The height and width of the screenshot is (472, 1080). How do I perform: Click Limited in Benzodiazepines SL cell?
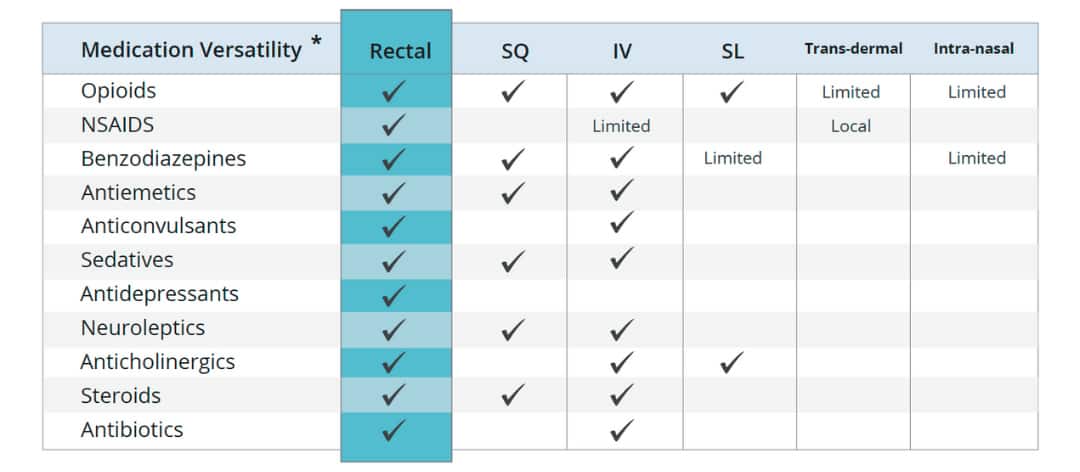pyautogui.click(x=732, y=158)
